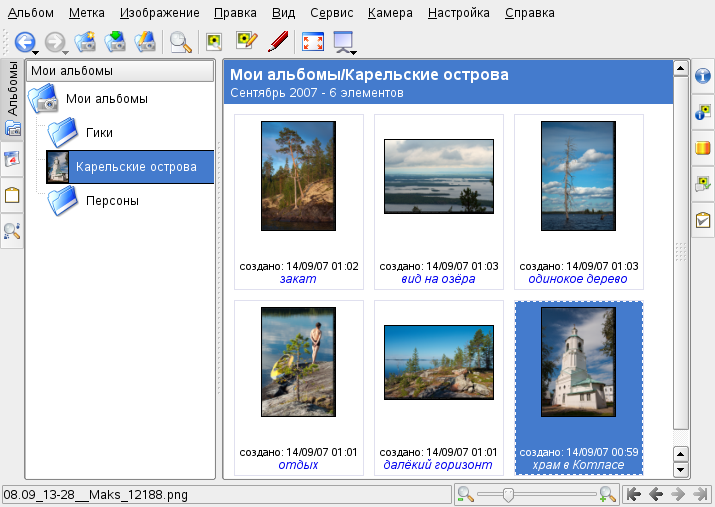This screenshot has height=507, width=715.
Task: Select the Гики album in tree
Action: pos(99,132)
